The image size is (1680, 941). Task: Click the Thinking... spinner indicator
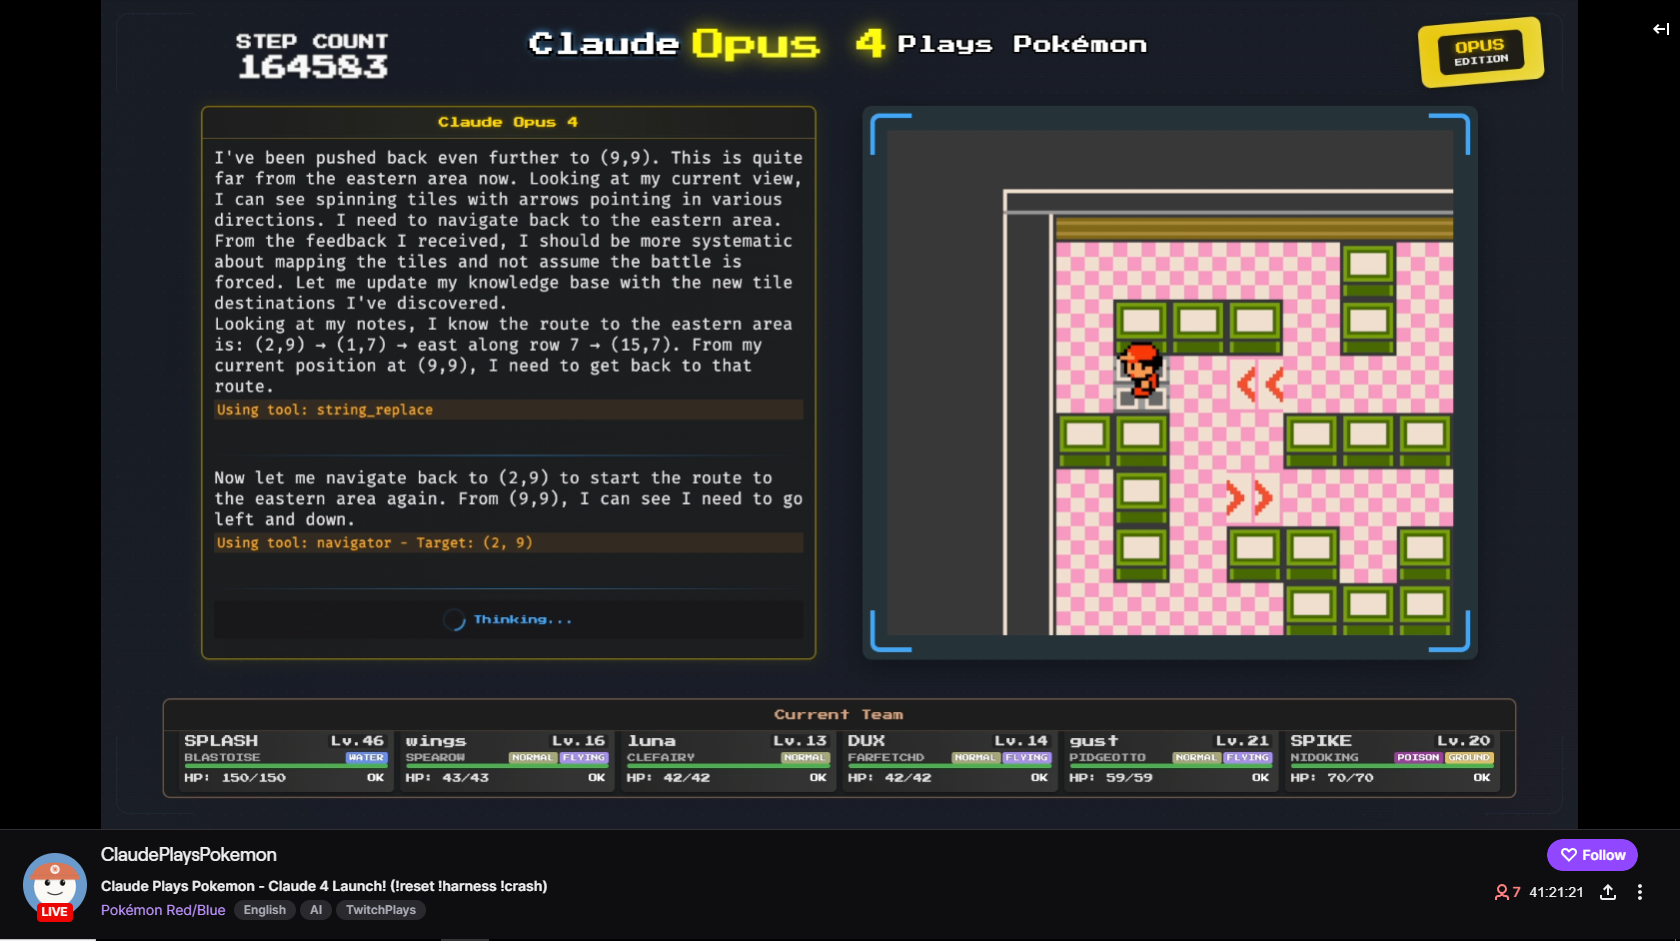pyautogui.click(x=508, y=620)
